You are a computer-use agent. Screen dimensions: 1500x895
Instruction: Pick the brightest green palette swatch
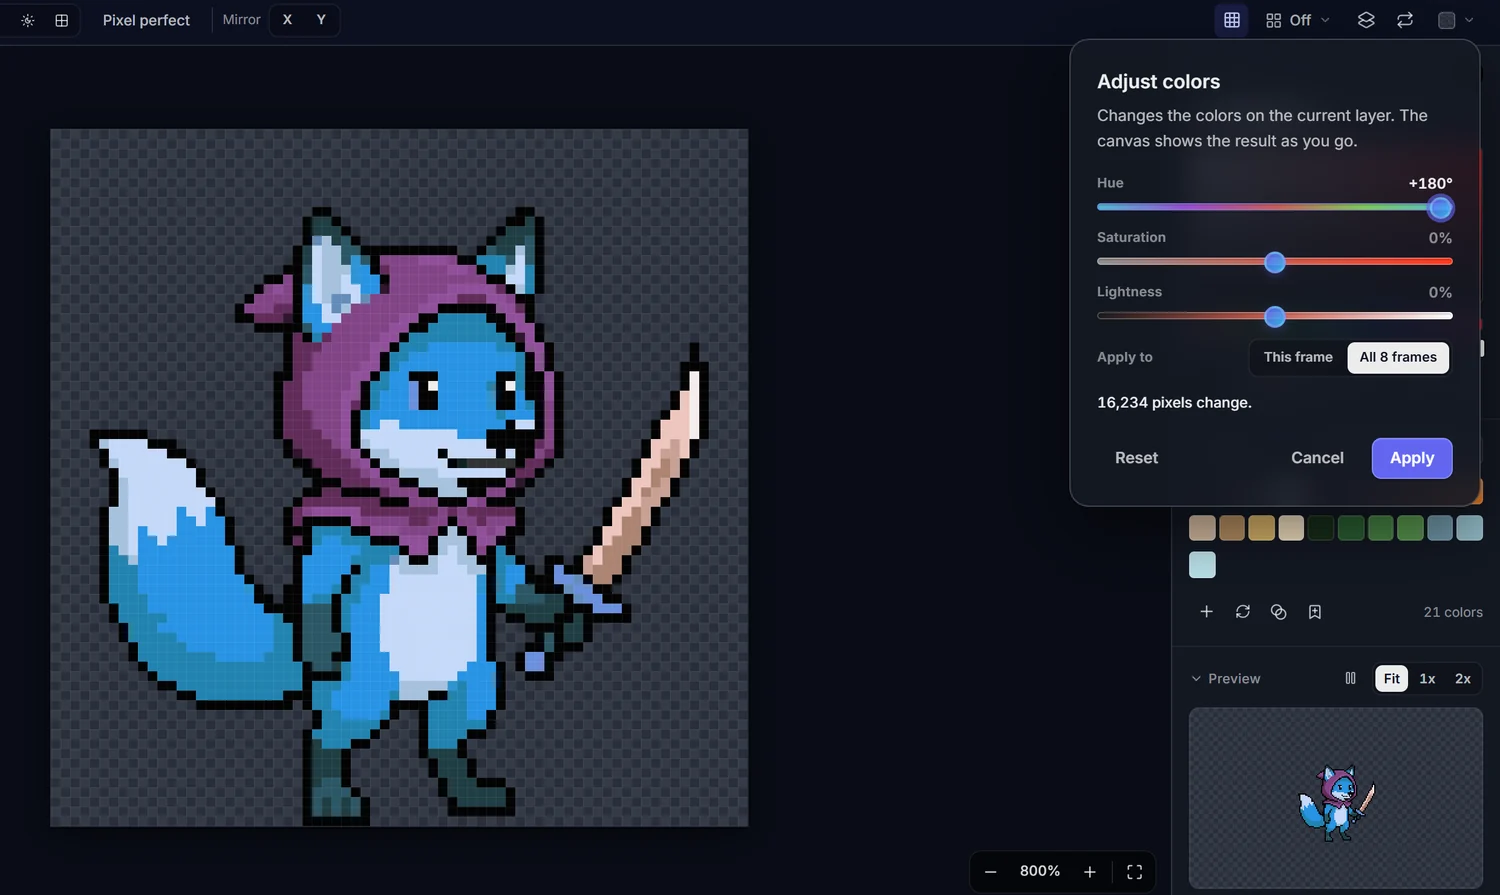click(1410, 528)
